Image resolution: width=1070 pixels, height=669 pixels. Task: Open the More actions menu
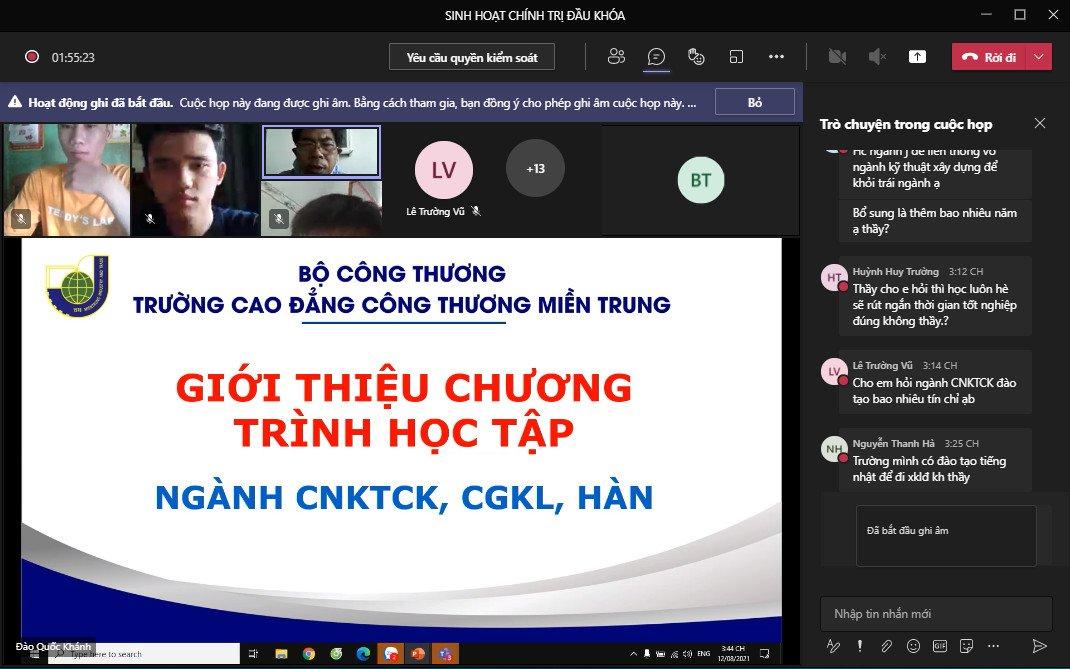(776, 57)
